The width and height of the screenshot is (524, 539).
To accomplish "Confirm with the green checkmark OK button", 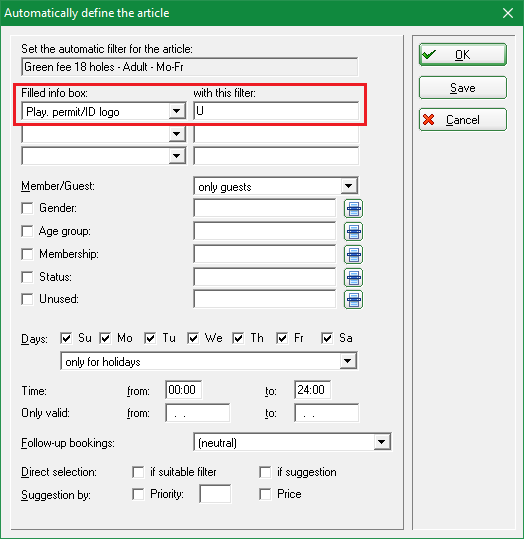I will 462,54.
